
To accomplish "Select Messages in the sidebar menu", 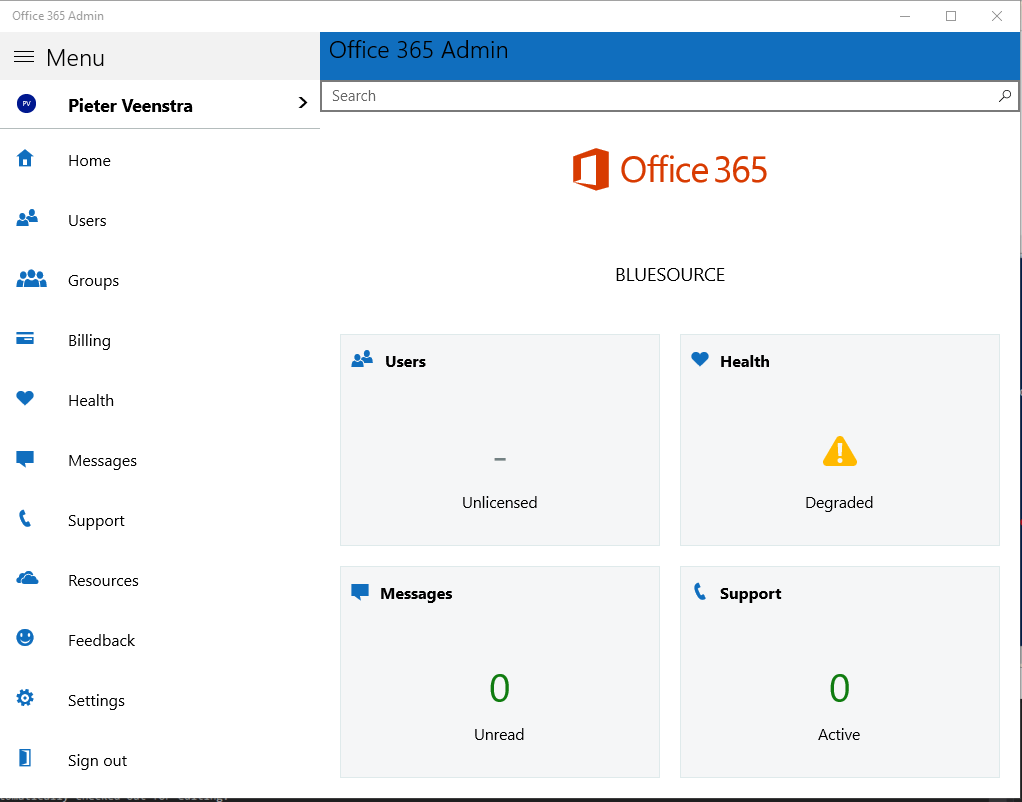I will [160, 460].
